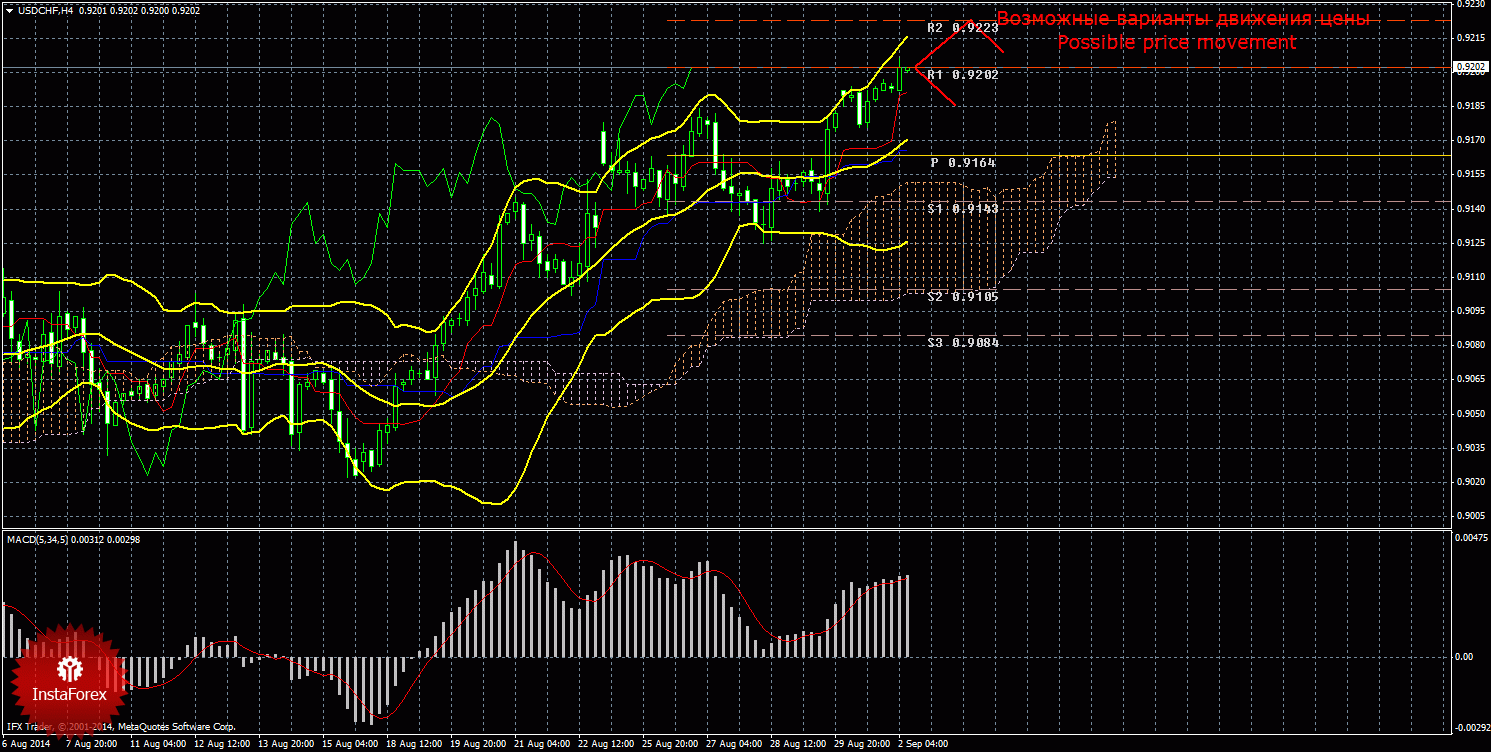1491x752 pixels.
Task: Click the 0.9080 price axis label
Action: click(1470, 346)
